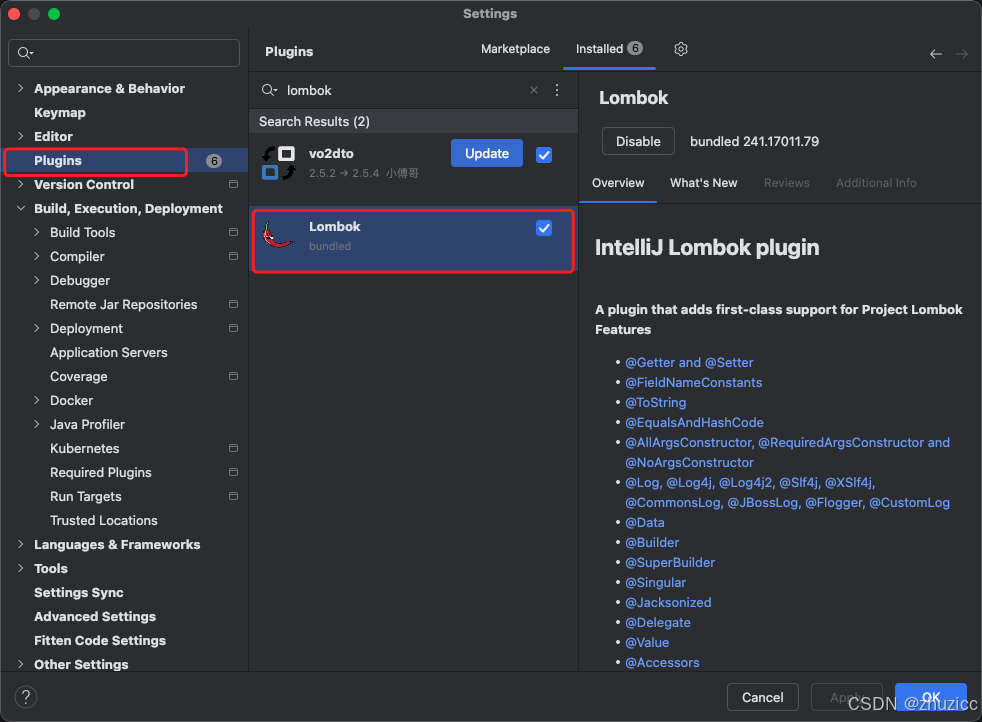Image resolution: width=982 pixels, height=722 pixels.
Task: Click the Plugins count badge 6
Action: tap(214, 161)
